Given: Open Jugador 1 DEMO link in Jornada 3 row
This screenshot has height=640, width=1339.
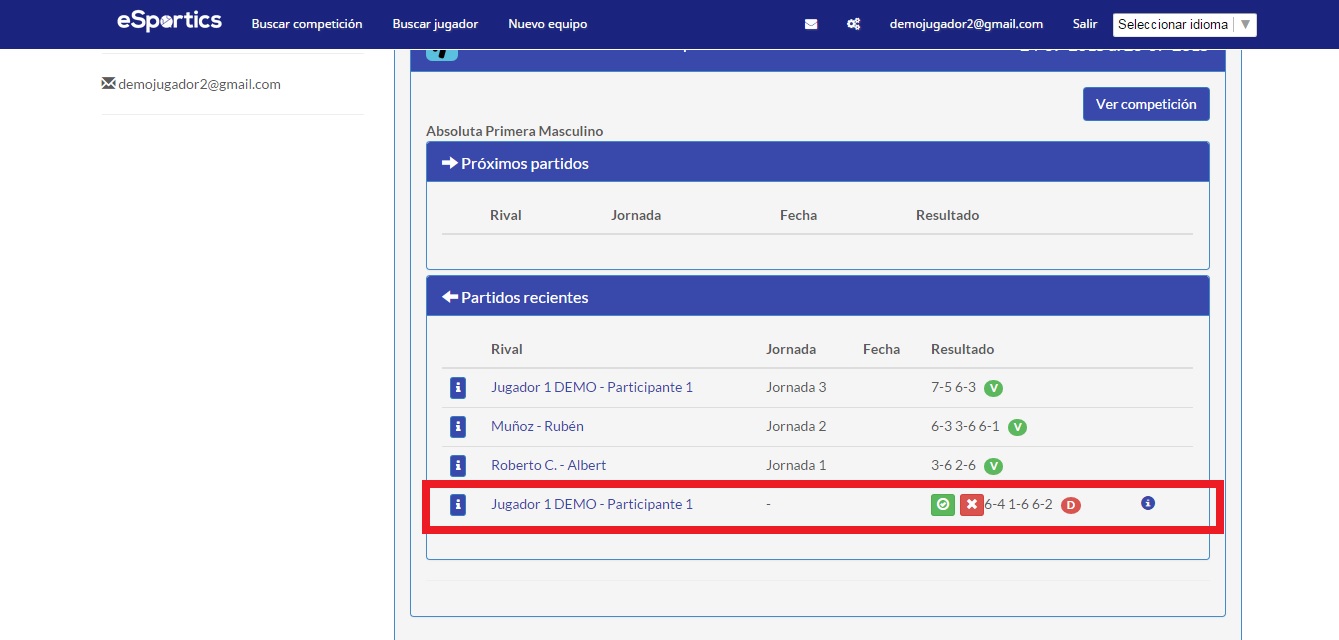Looking at the screenshot, I should 592,387.
